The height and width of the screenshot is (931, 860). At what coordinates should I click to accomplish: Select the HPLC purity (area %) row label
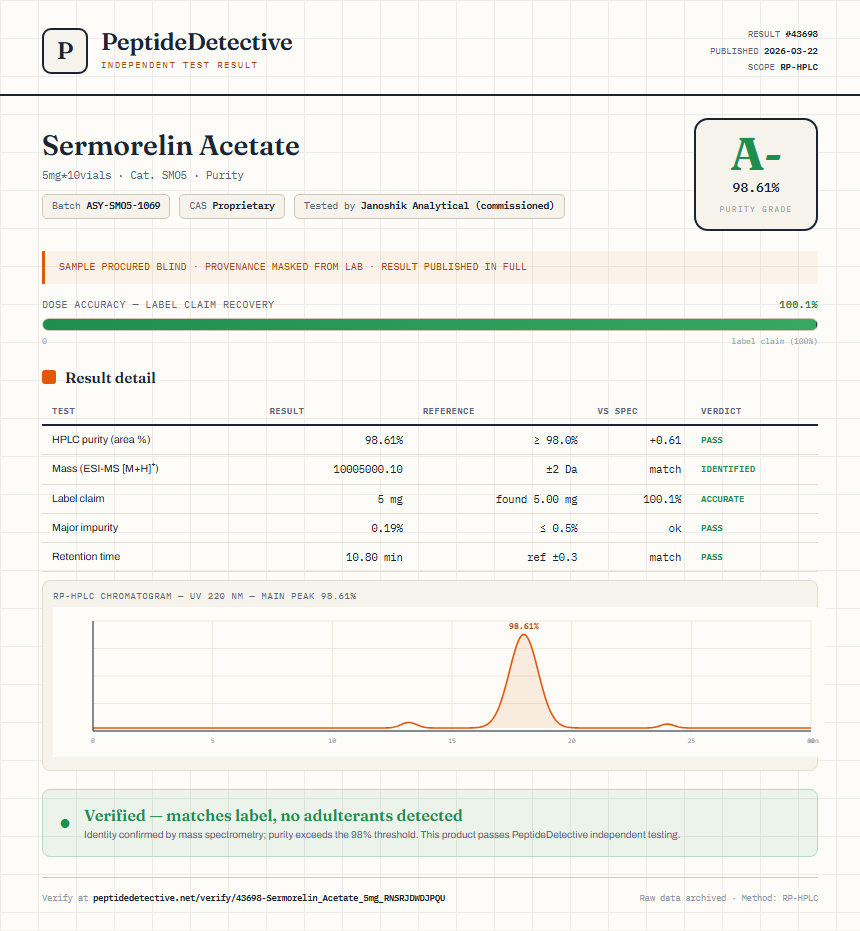coord(101,439)
